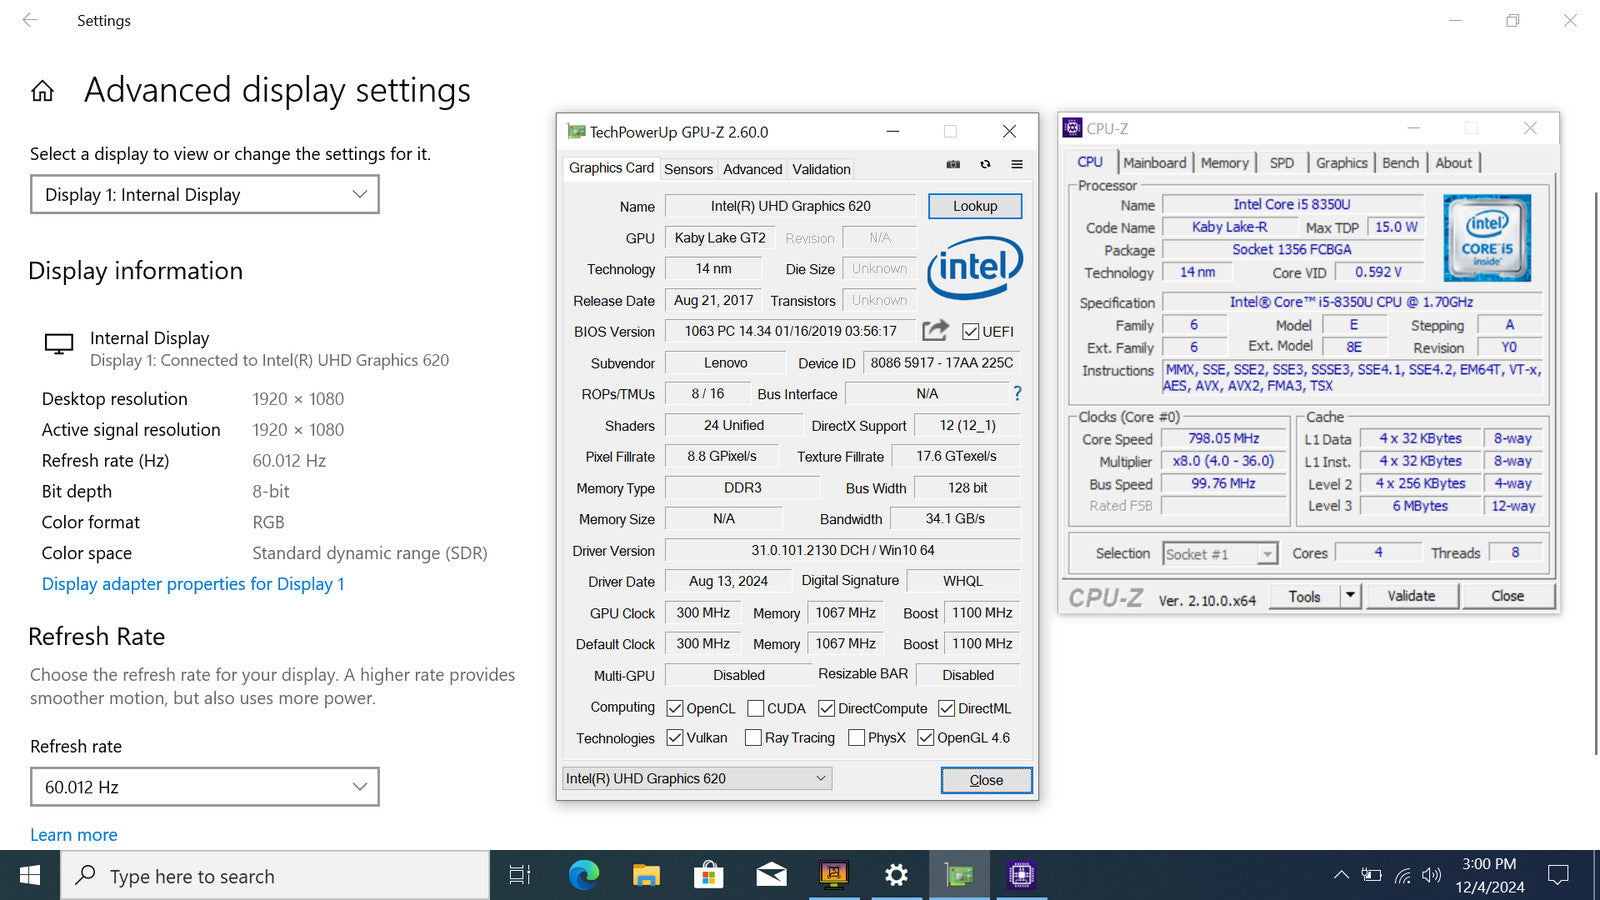Switch to Settings via the taskbar gear icon

tap(896, 875)
